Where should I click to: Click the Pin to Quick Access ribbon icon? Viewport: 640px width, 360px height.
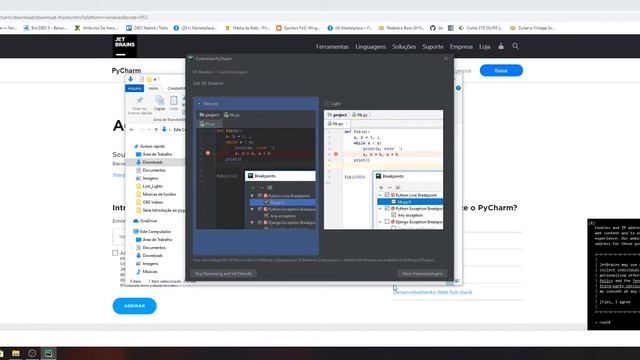click(x=140, y=101)
